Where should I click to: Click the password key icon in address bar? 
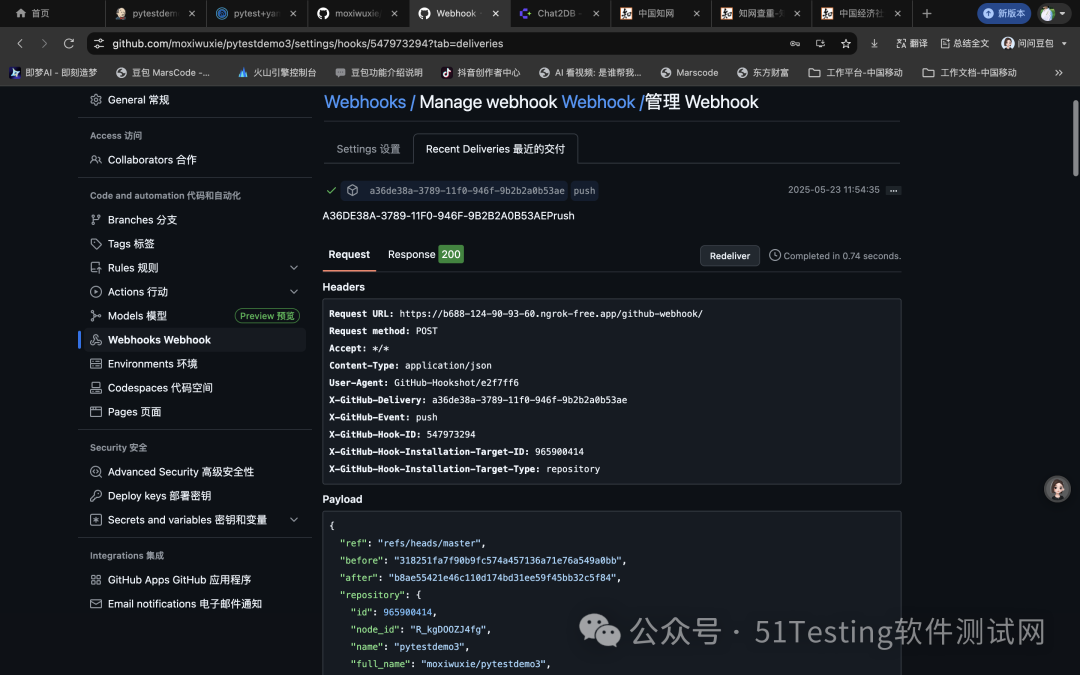[x=795, y=43]
